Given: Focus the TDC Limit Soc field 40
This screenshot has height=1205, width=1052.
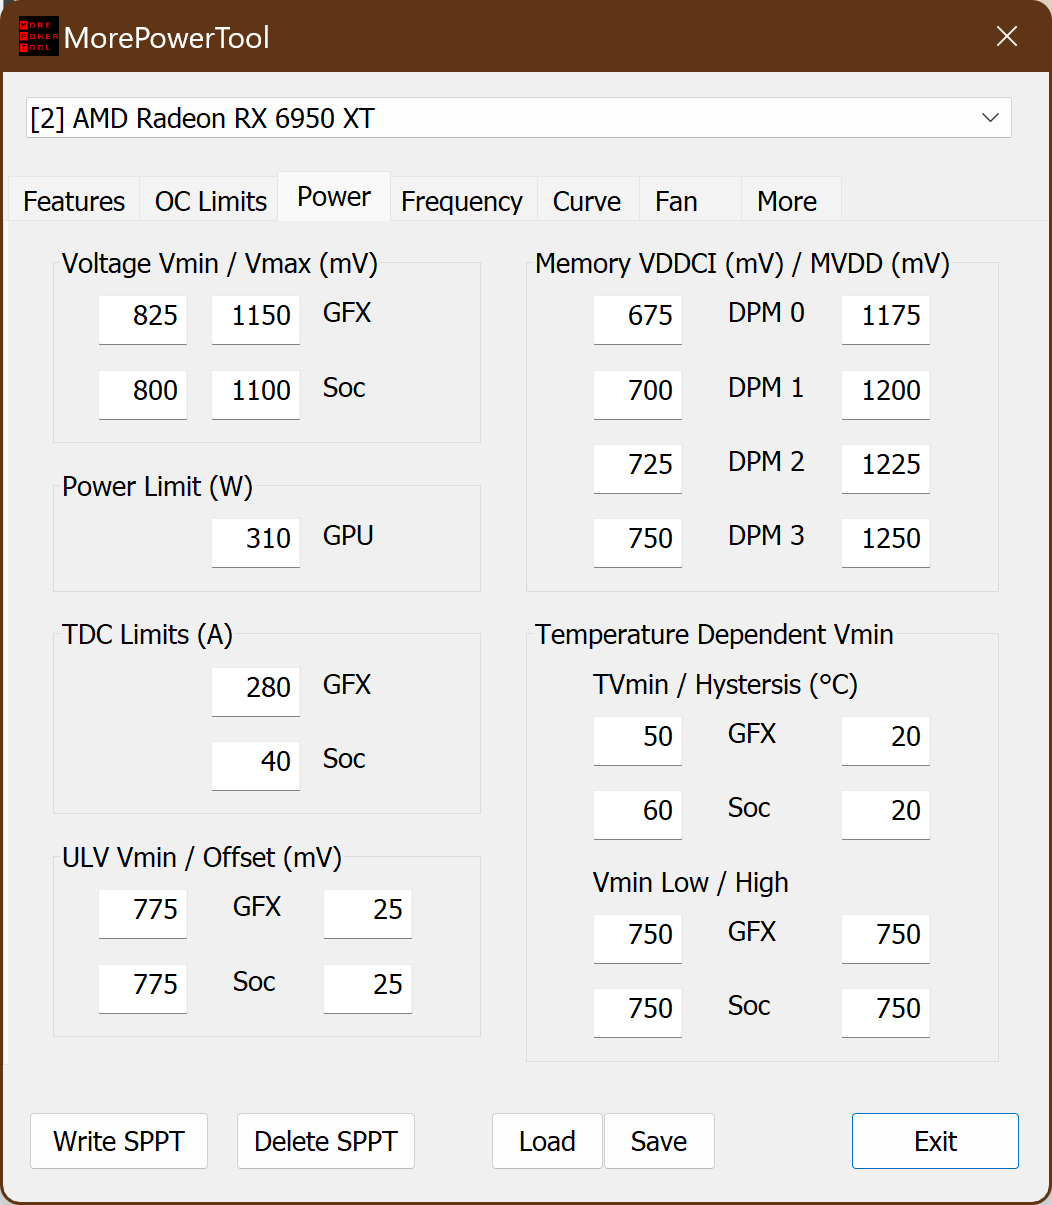Looking at the screenshot, I should coord(256,765).
